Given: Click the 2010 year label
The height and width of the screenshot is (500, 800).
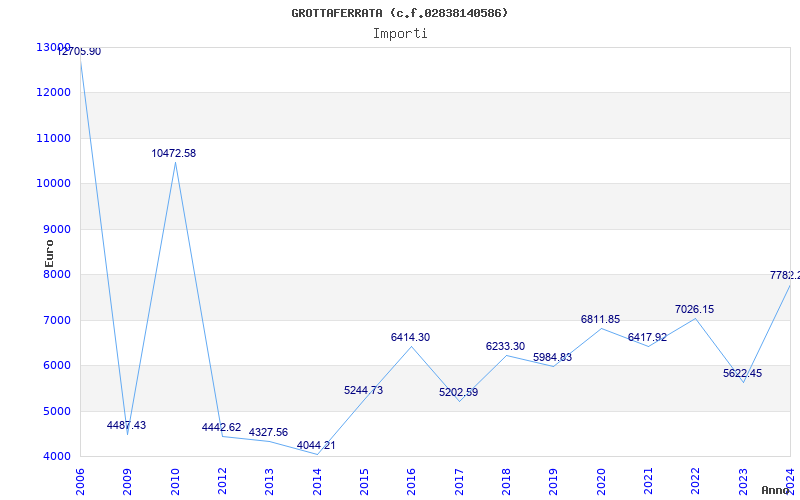Looking at the screenshot, I should [x=175, y=482].
